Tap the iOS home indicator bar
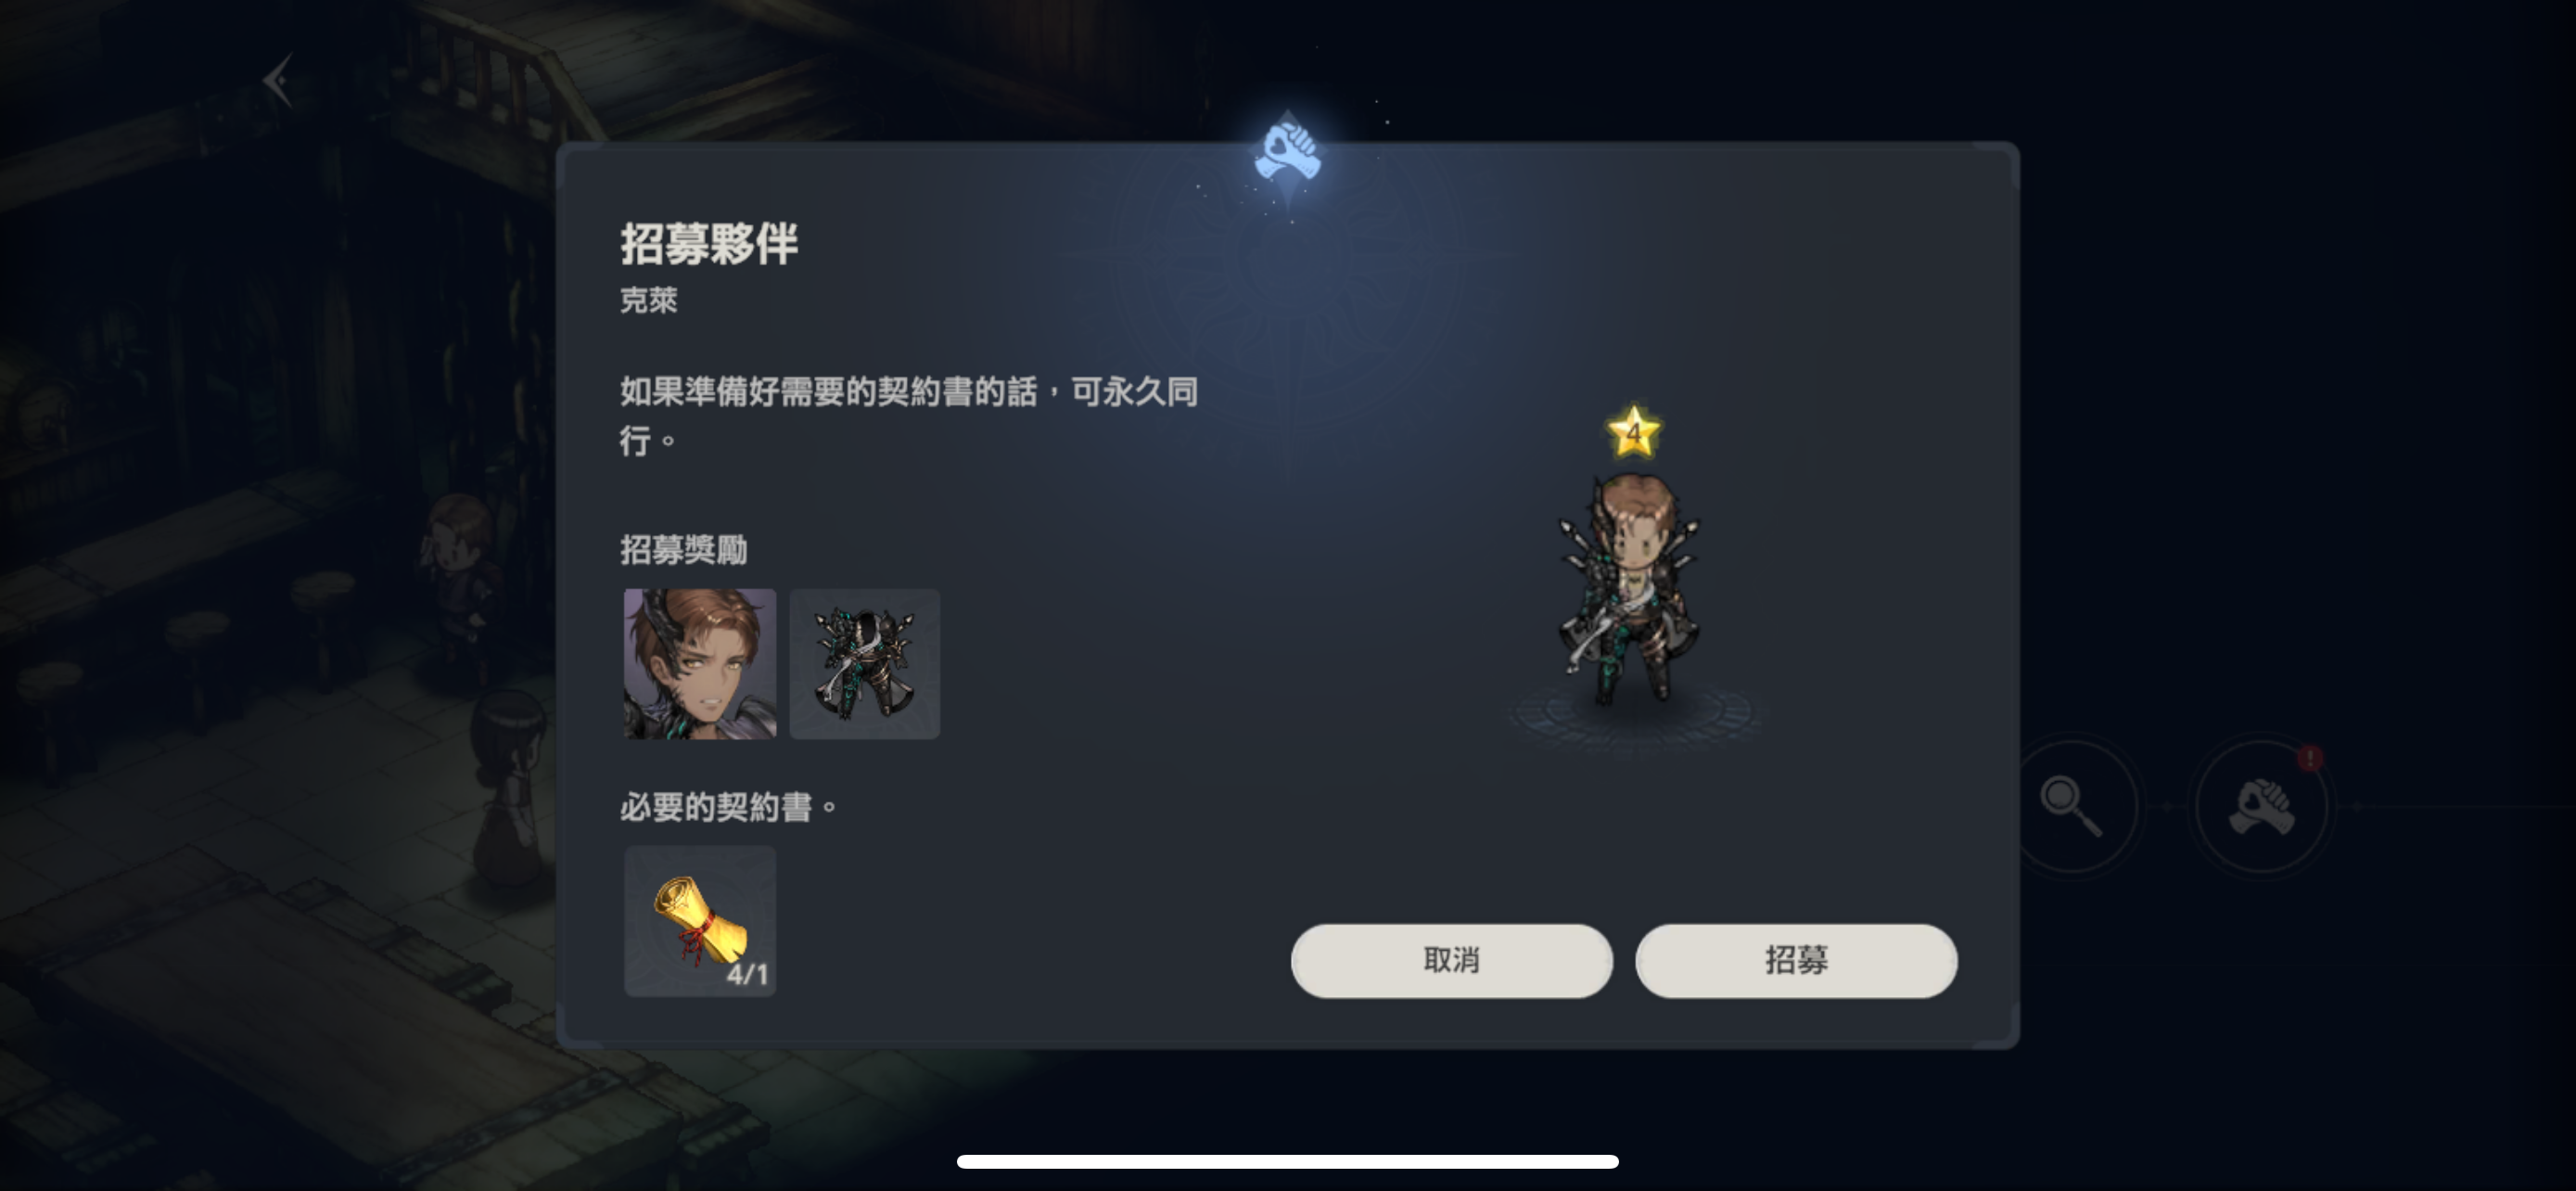 [1287, 1161]
